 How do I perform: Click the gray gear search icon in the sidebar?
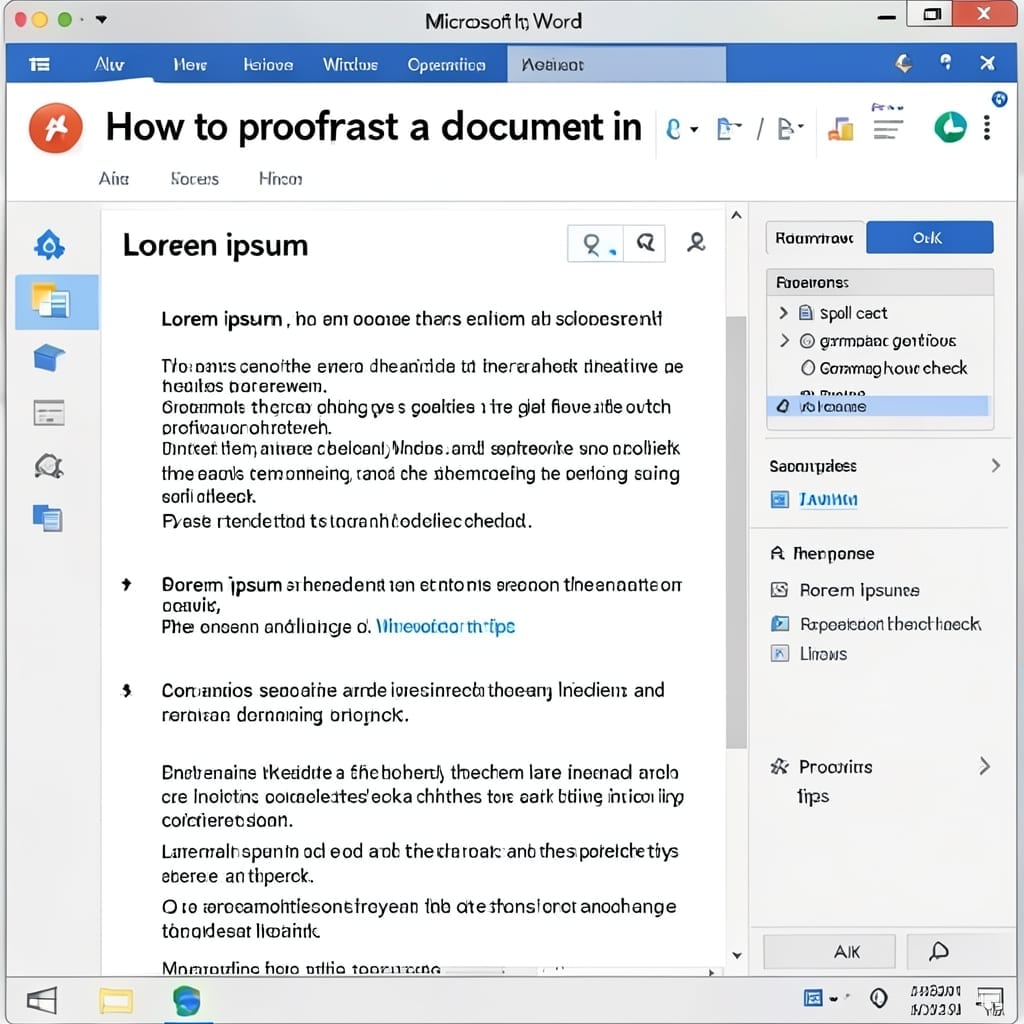point(49,466)
